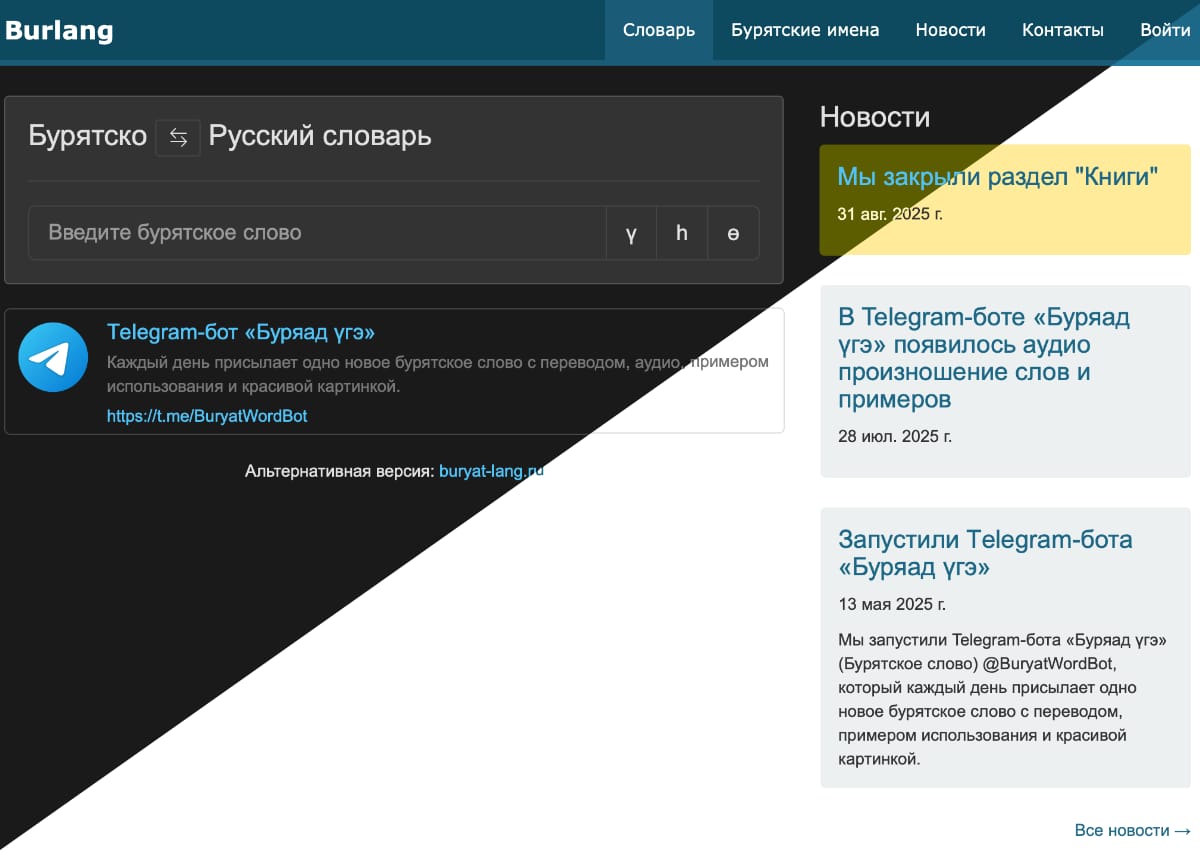Open the Бурятские имена section

point(805,30)
